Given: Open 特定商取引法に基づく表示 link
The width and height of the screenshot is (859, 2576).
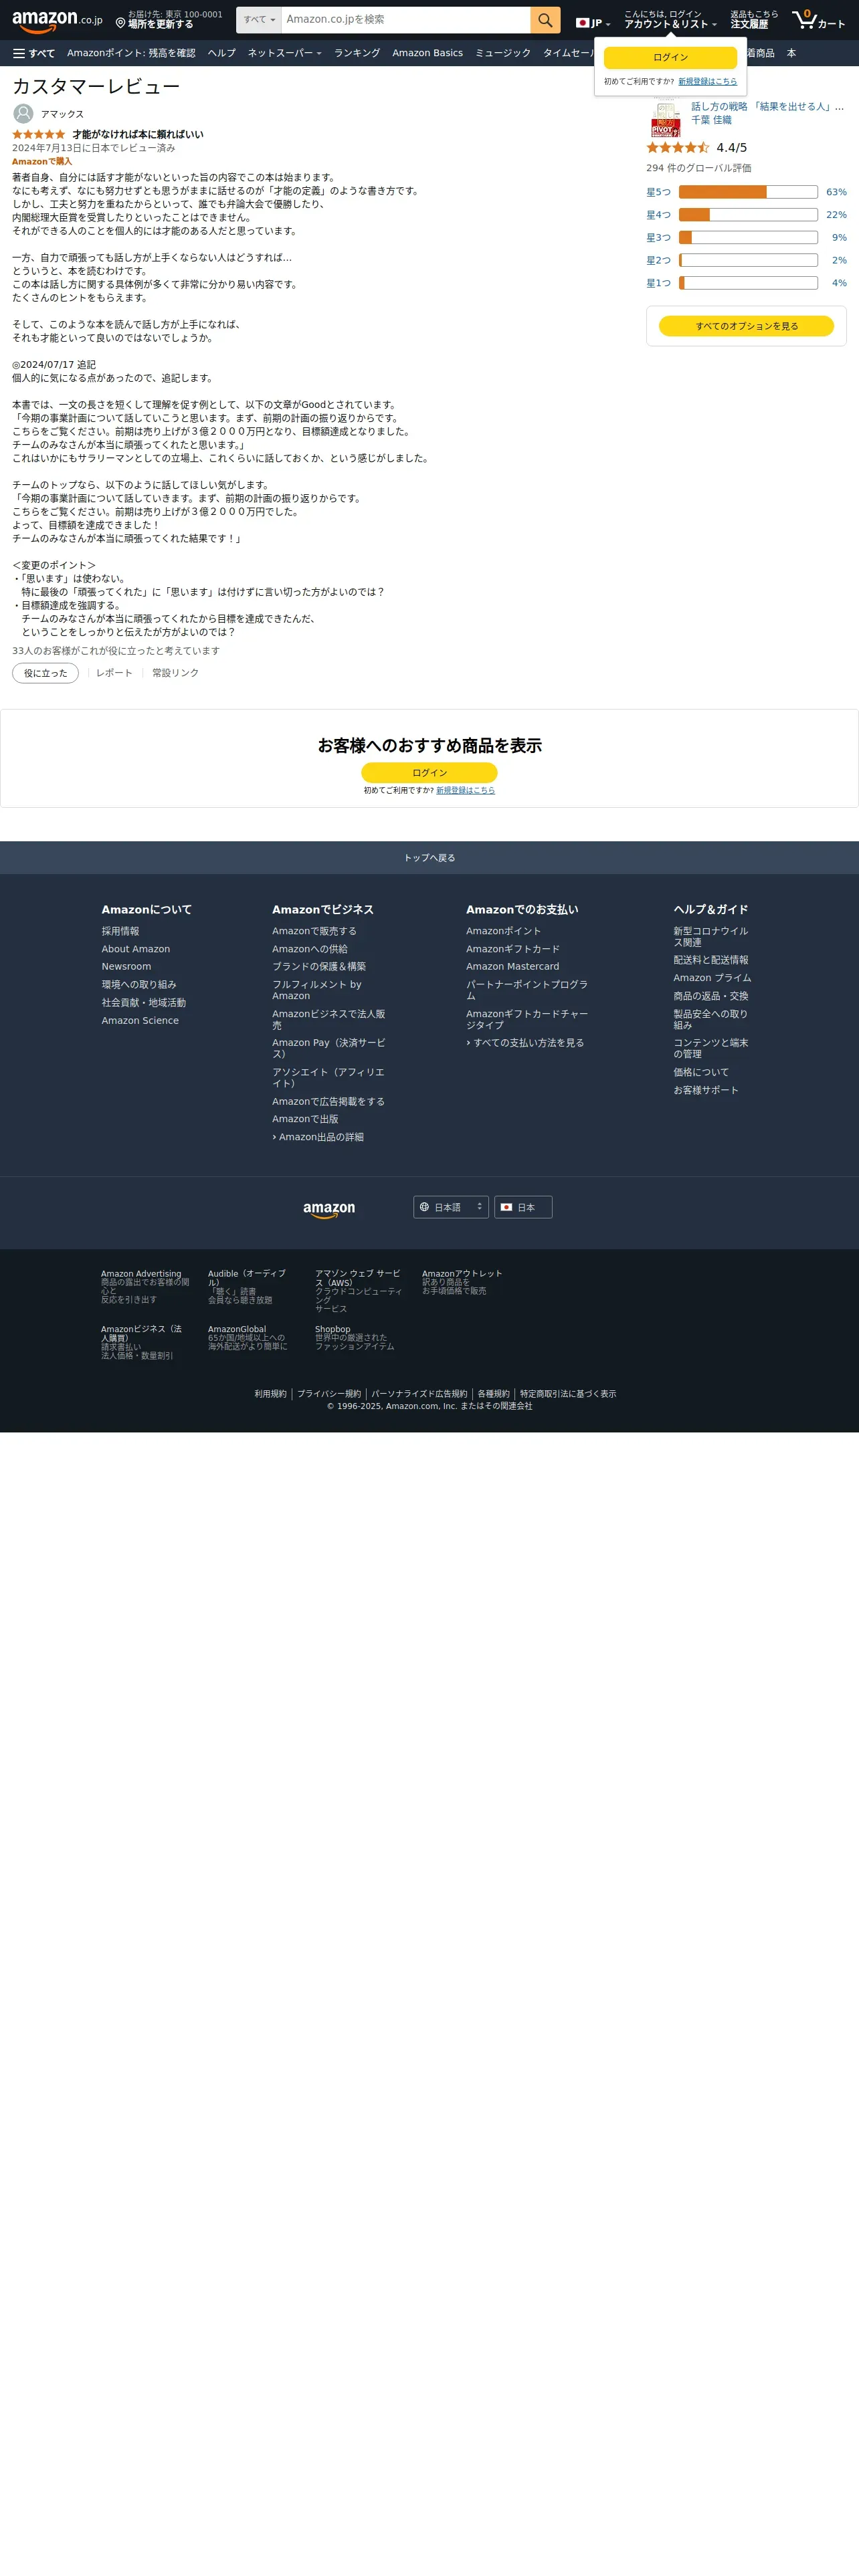Looking at the screenshot, I should click(x=568, y=1394).
